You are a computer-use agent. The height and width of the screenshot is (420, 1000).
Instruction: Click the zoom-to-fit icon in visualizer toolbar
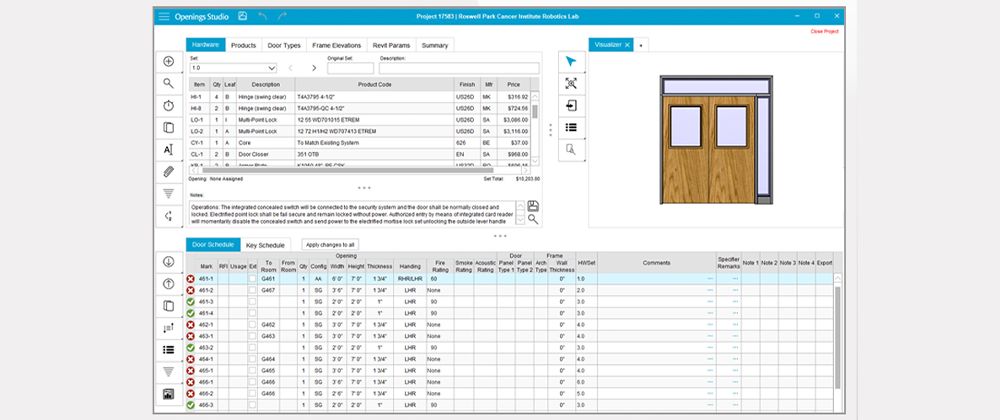[x=570, y=84]
